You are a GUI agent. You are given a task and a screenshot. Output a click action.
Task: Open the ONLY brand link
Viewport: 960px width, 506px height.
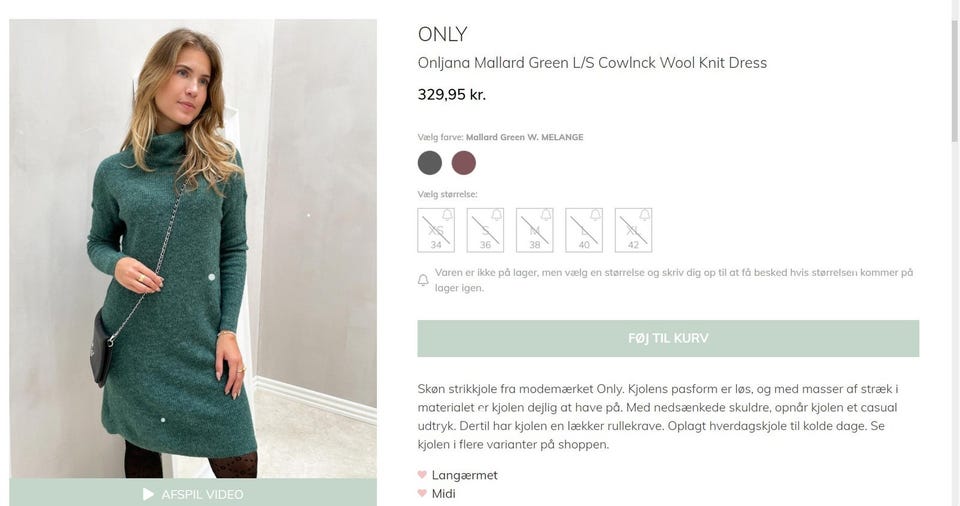[x=442, y=34]
